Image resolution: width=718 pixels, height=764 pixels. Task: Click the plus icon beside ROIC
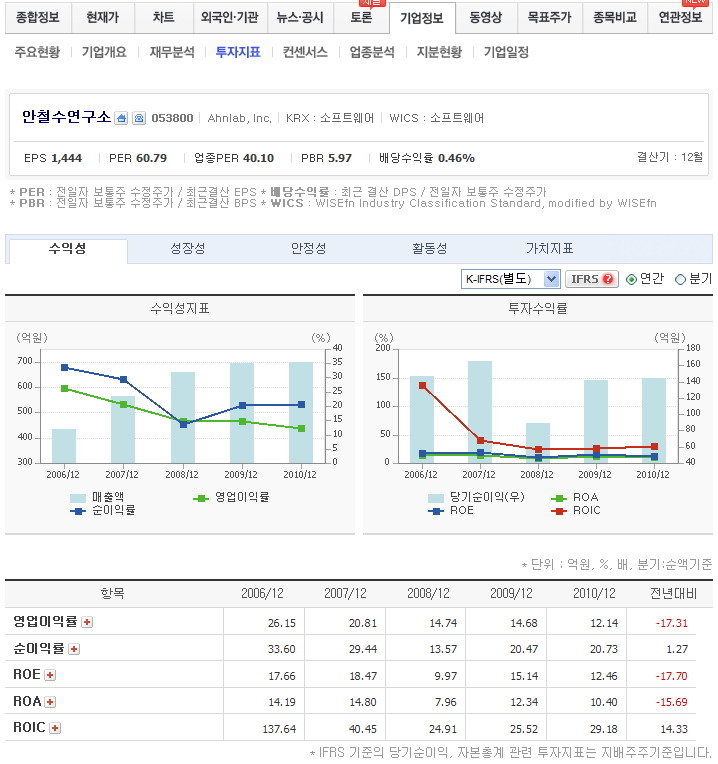click(55, 728)
